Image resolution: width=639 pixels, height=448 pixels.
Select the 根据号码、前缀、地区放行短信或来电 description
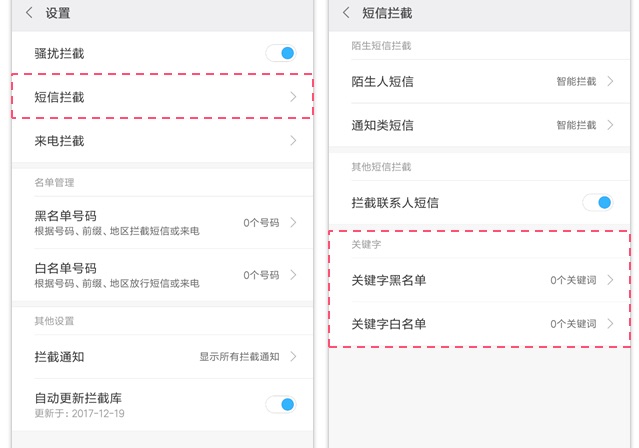coord(117,283)
